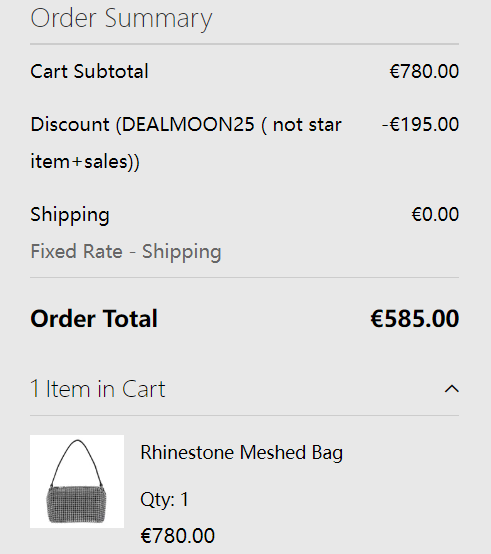Click the word 'Cart' in items heading
Image resolution: width=491 pixels, height=554 pixels.
coord(144,389)
